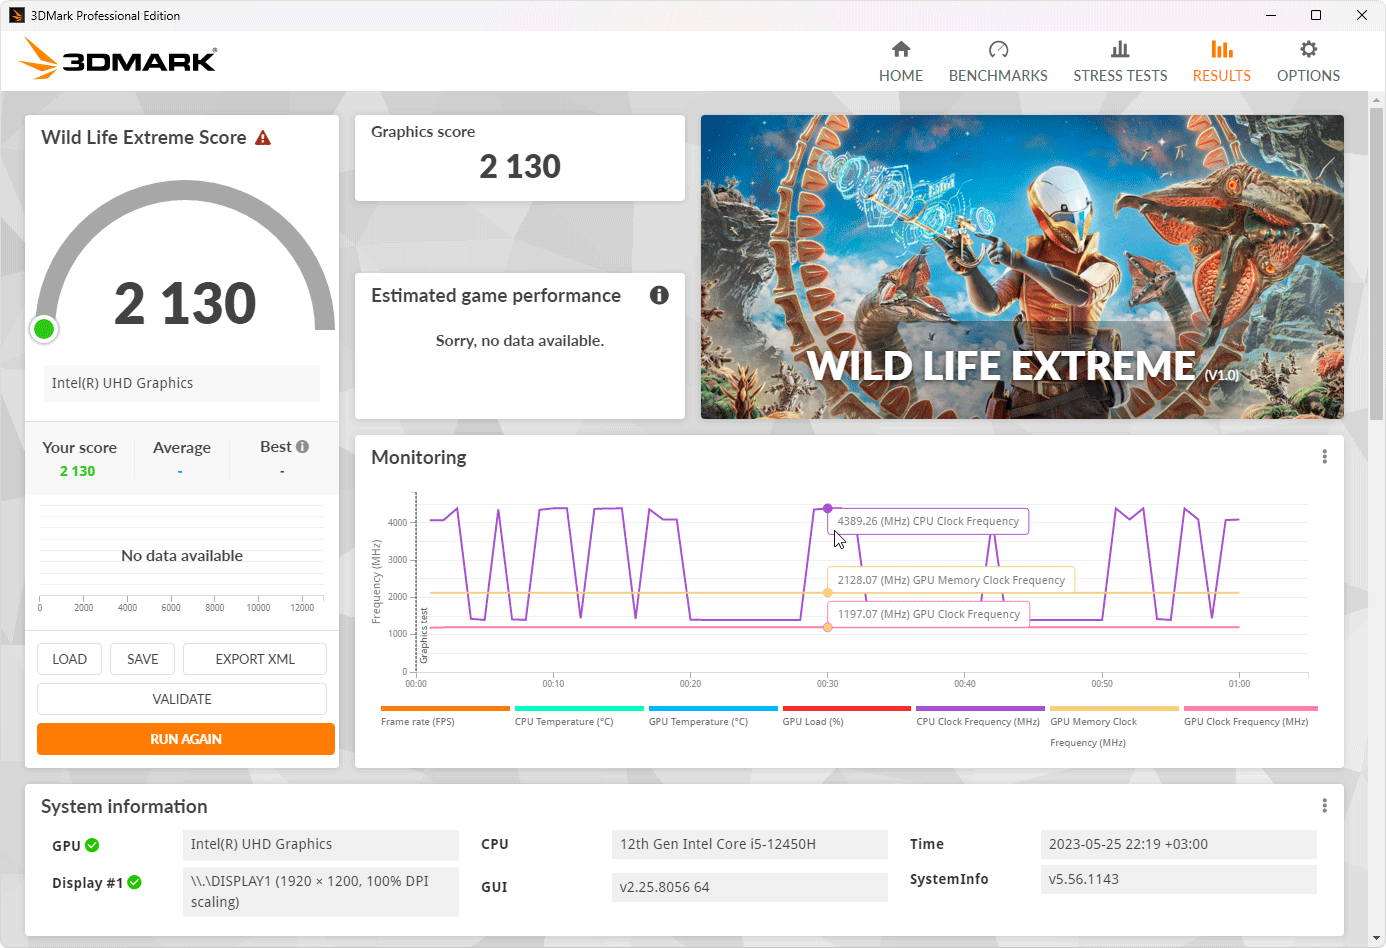Select SystemInfo version v5.56.1143

(x=1179, y=879)
